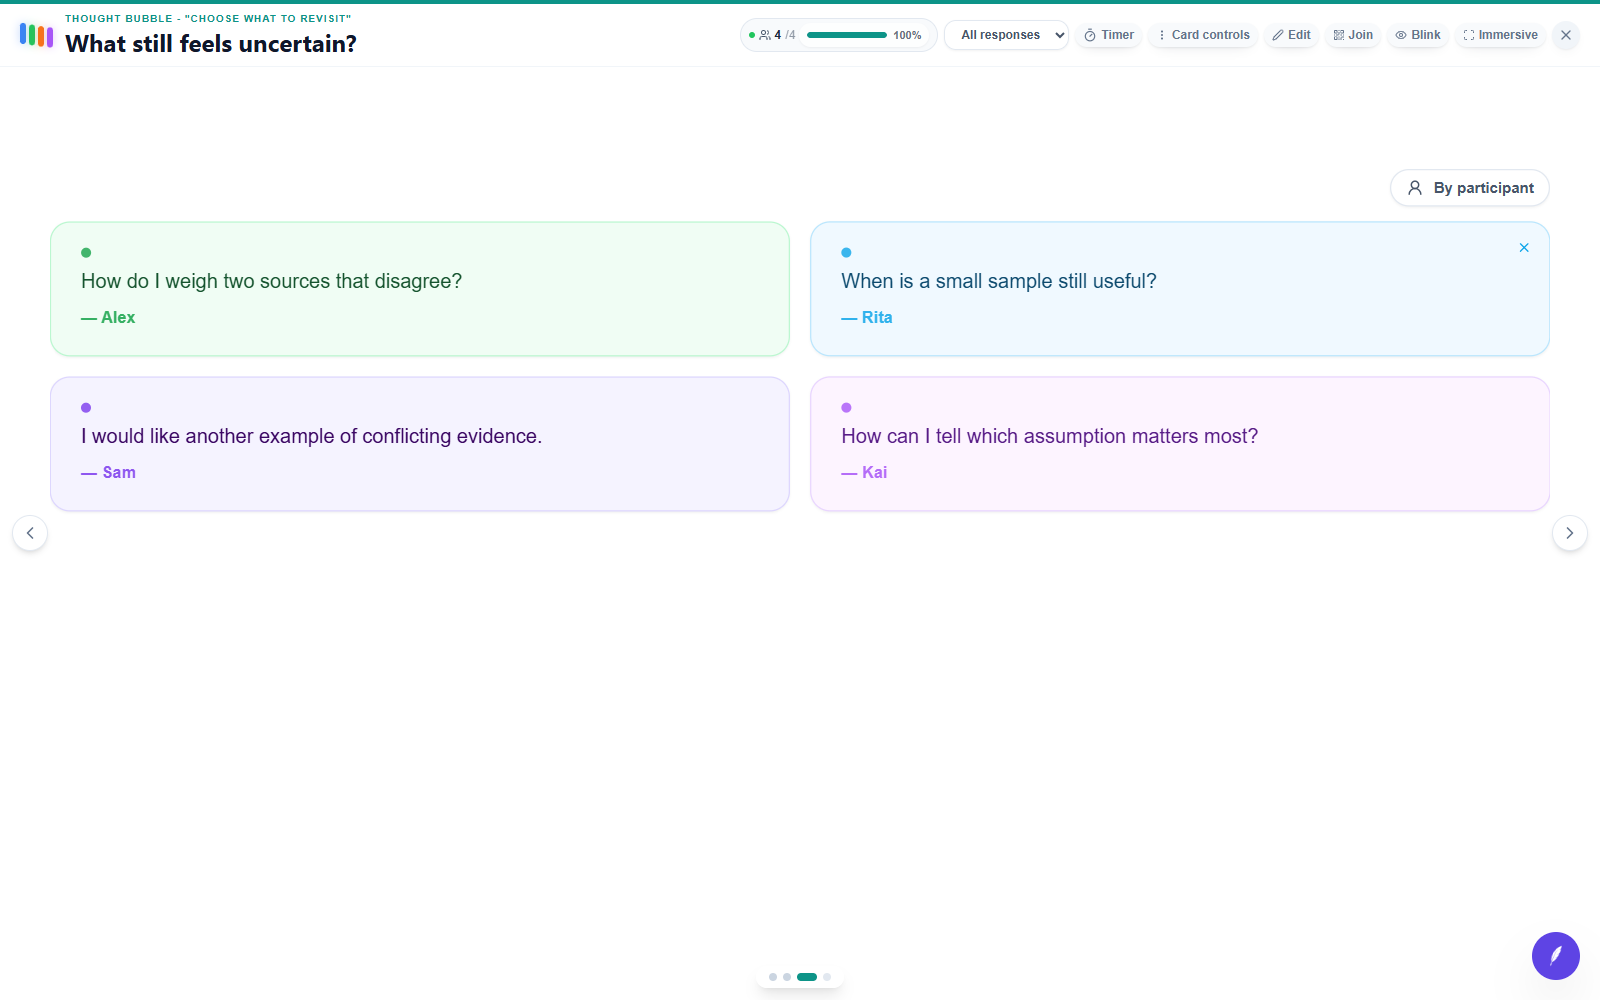Select "I would like another example of conflicting evidence."
1600x1000 pixels.
(311, 436)
